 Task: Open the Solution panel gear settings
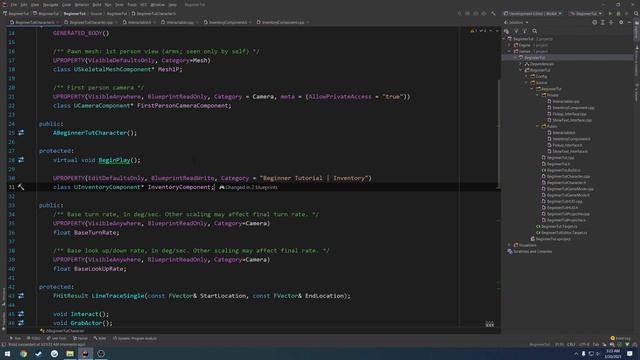[x=621, y=22]
